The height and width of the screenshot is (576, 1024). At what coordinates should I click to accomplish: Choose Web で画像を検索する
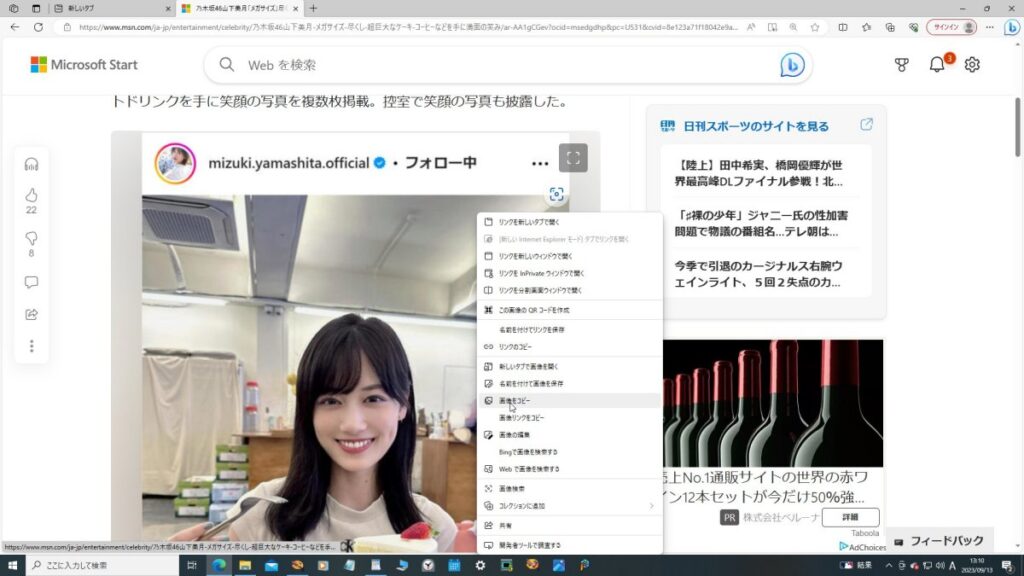point(569,469)
